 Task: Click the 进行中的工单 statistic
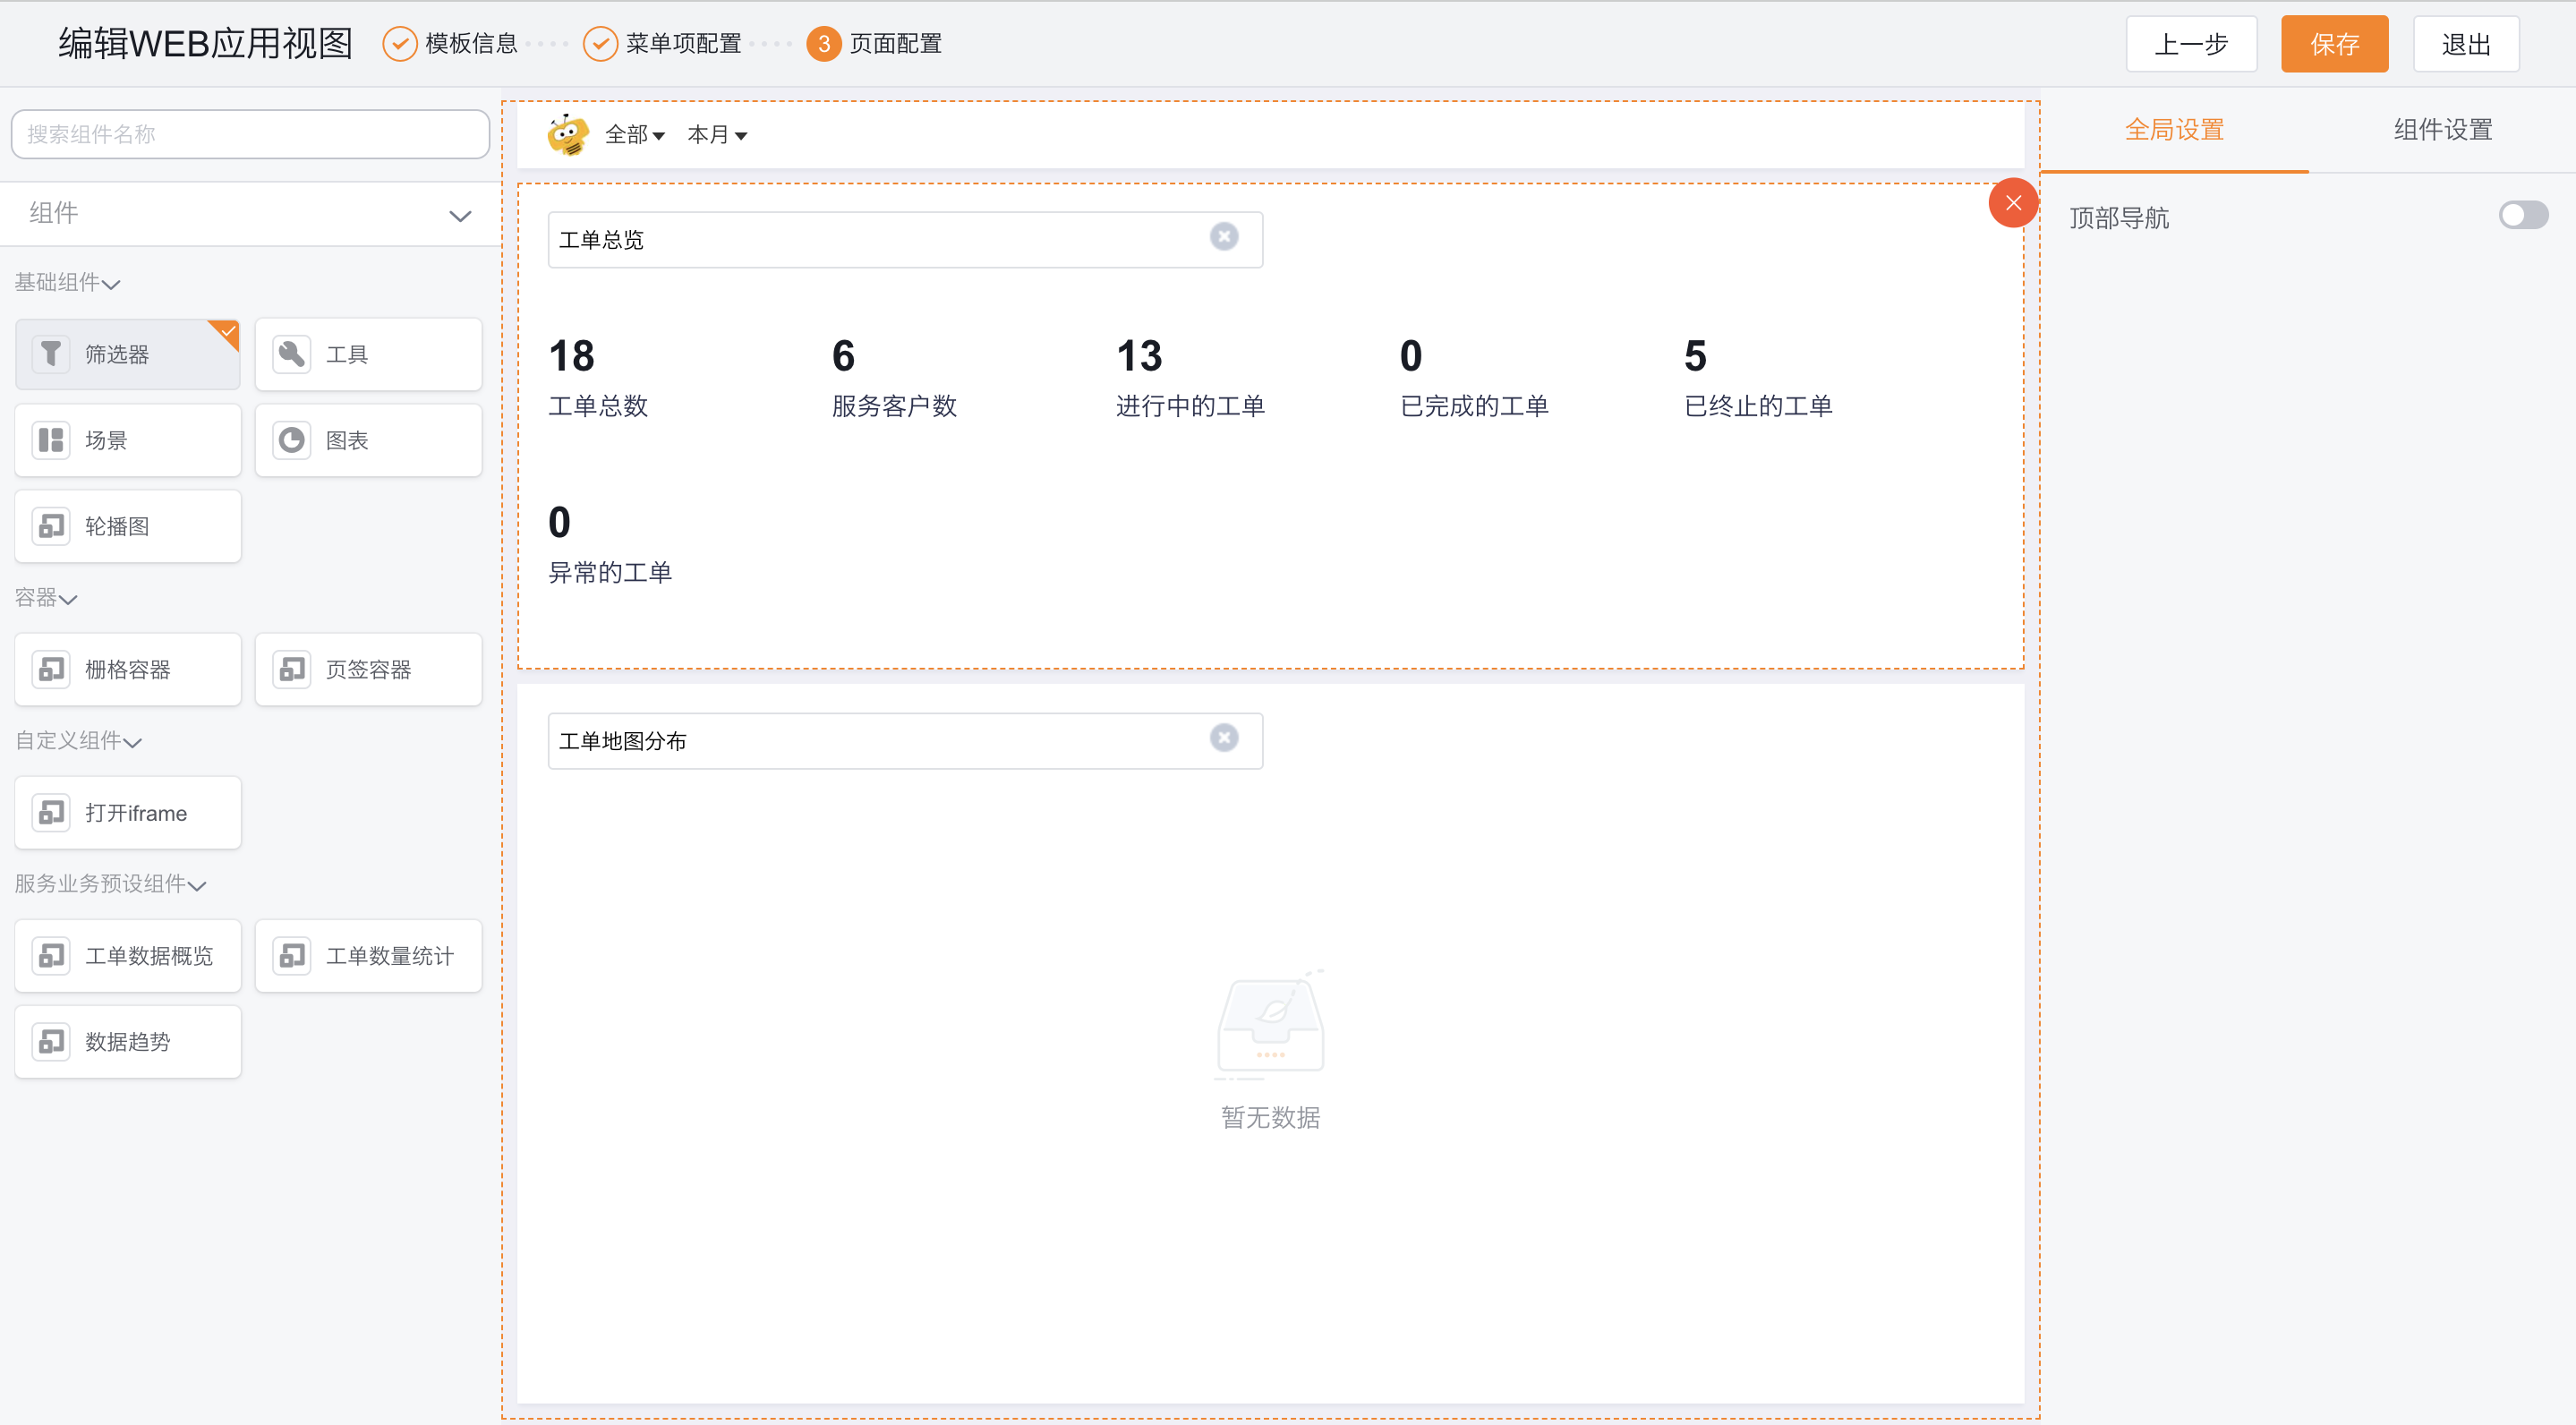[1190, 377]
